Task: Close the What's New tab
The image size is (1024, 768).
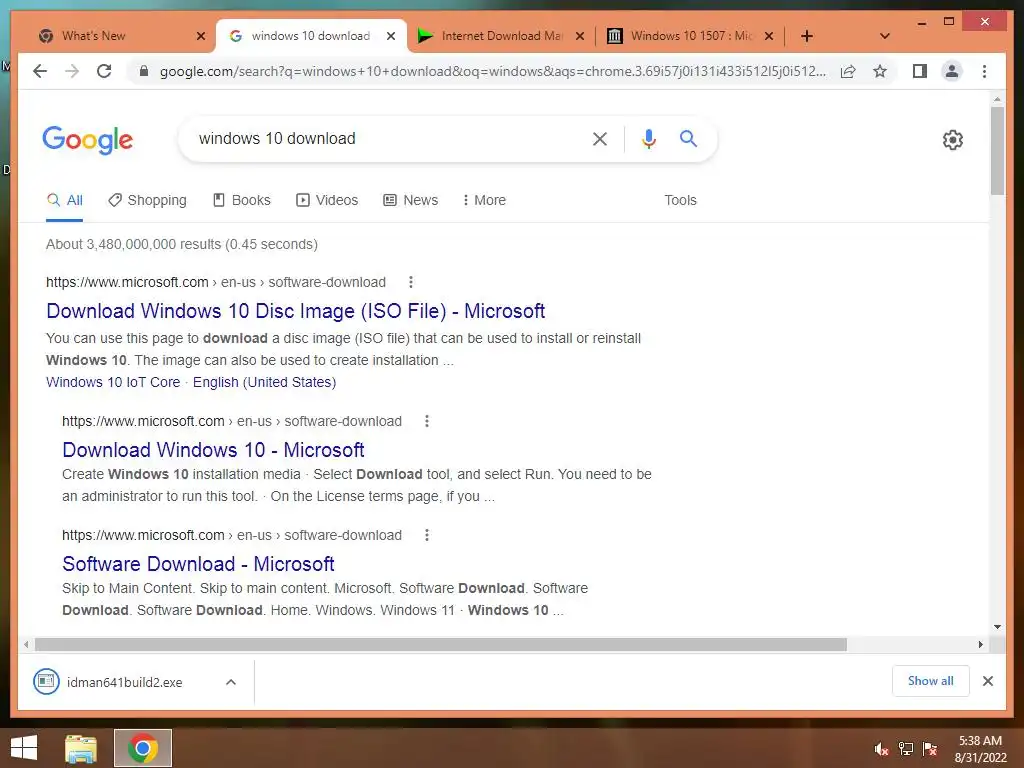Action: (201, 36)
